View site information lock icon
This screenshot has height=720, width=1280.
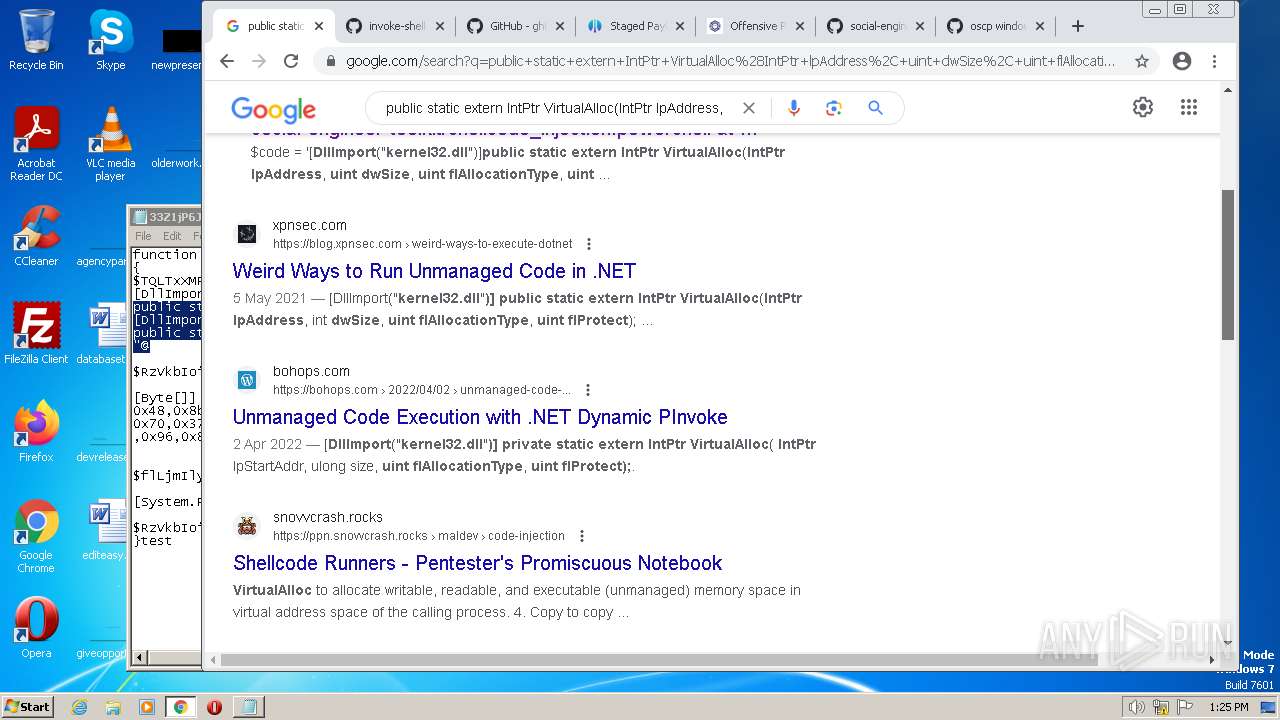pyautogui.click(x=330, y=61)
